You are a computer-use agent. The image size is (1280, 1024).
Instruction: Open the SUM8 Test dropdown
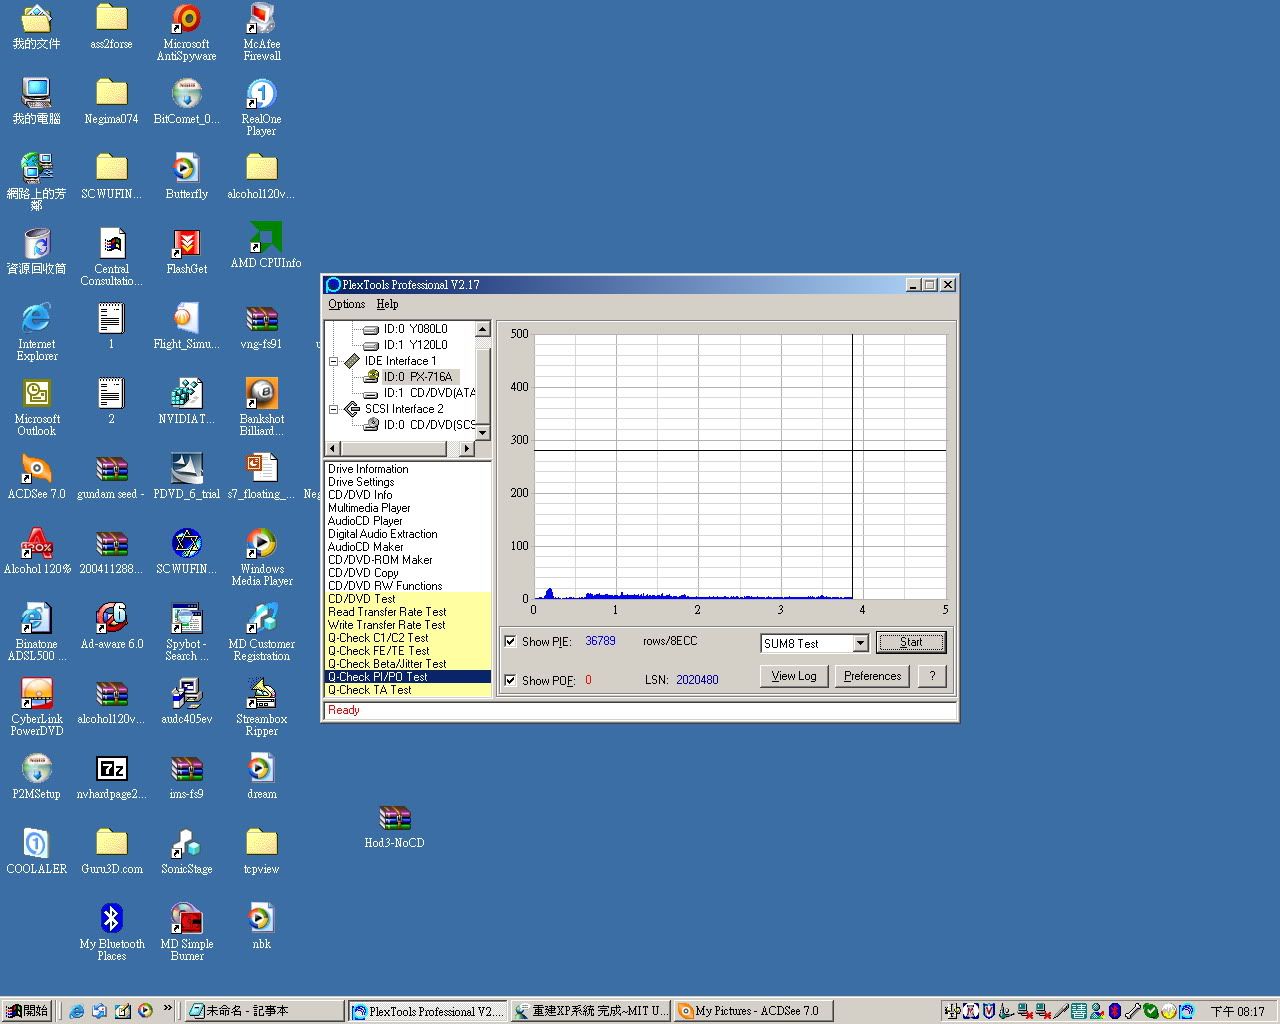860,644
